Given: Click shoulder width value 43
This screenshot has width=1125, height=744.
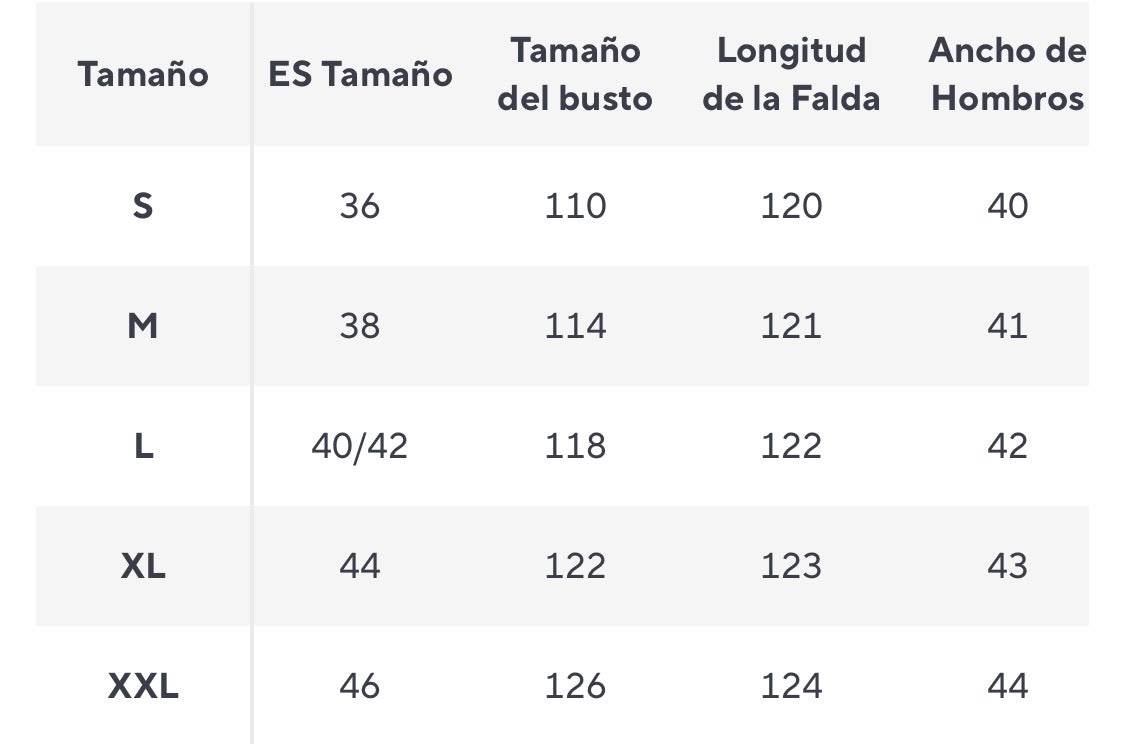Looking at the screenshot, I should [x=1007, y=566].
